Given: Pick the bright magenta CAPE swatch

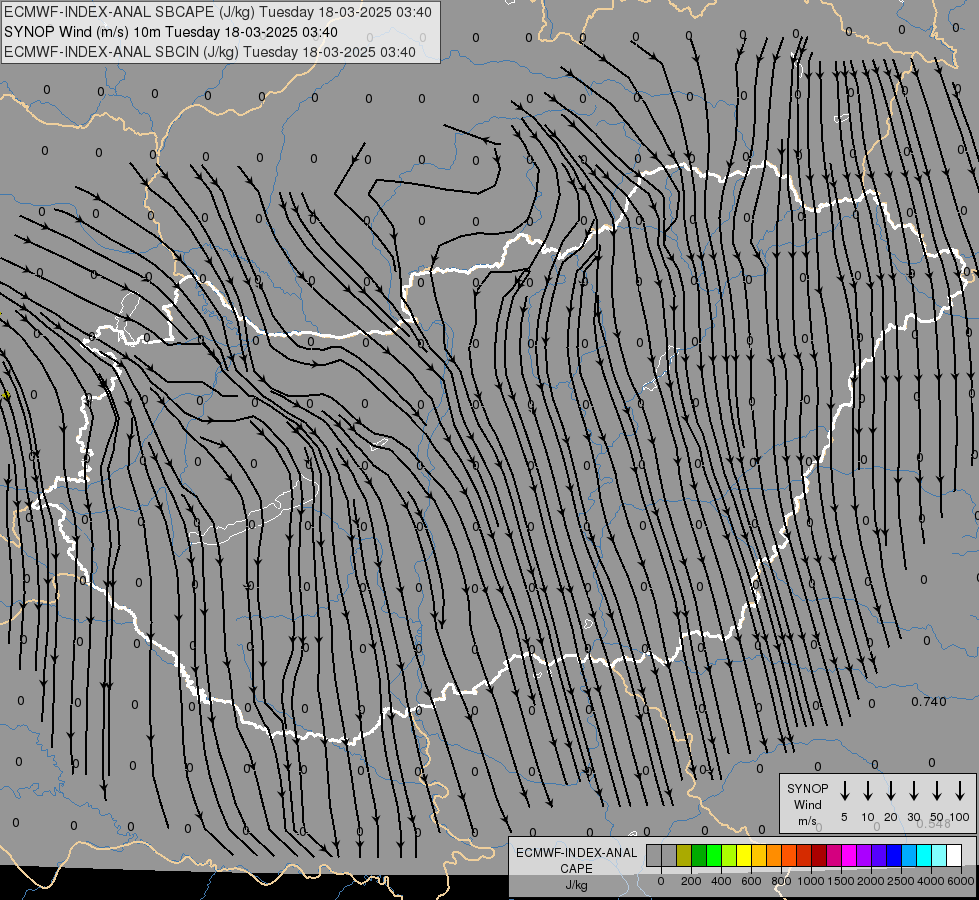Looking at the screenshot, I should tap(849, 855).
